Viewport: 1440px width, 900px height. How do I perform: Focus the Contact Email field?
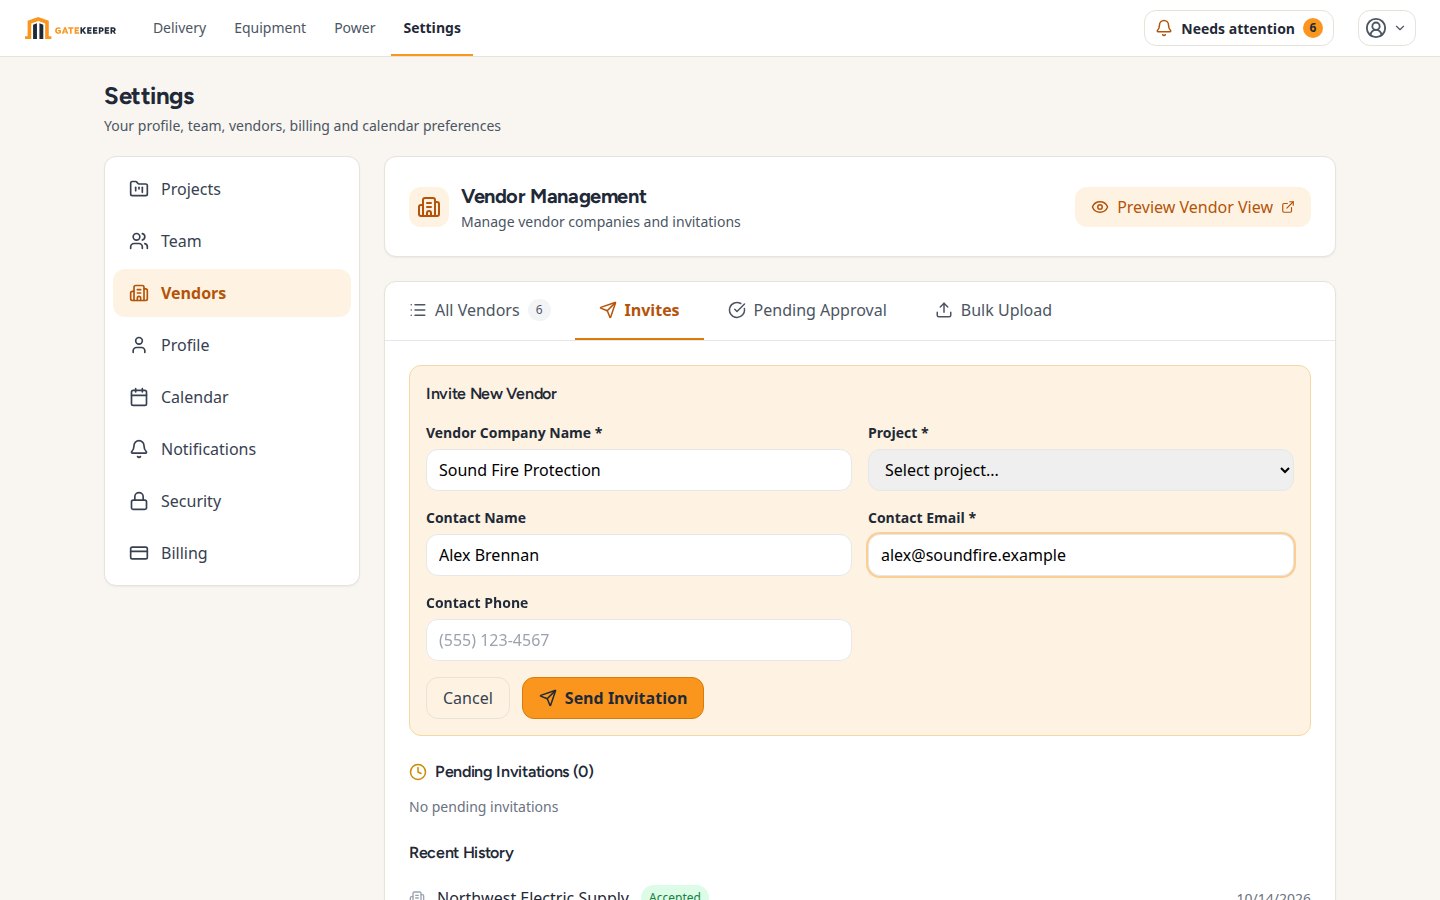click(1081, 555)
